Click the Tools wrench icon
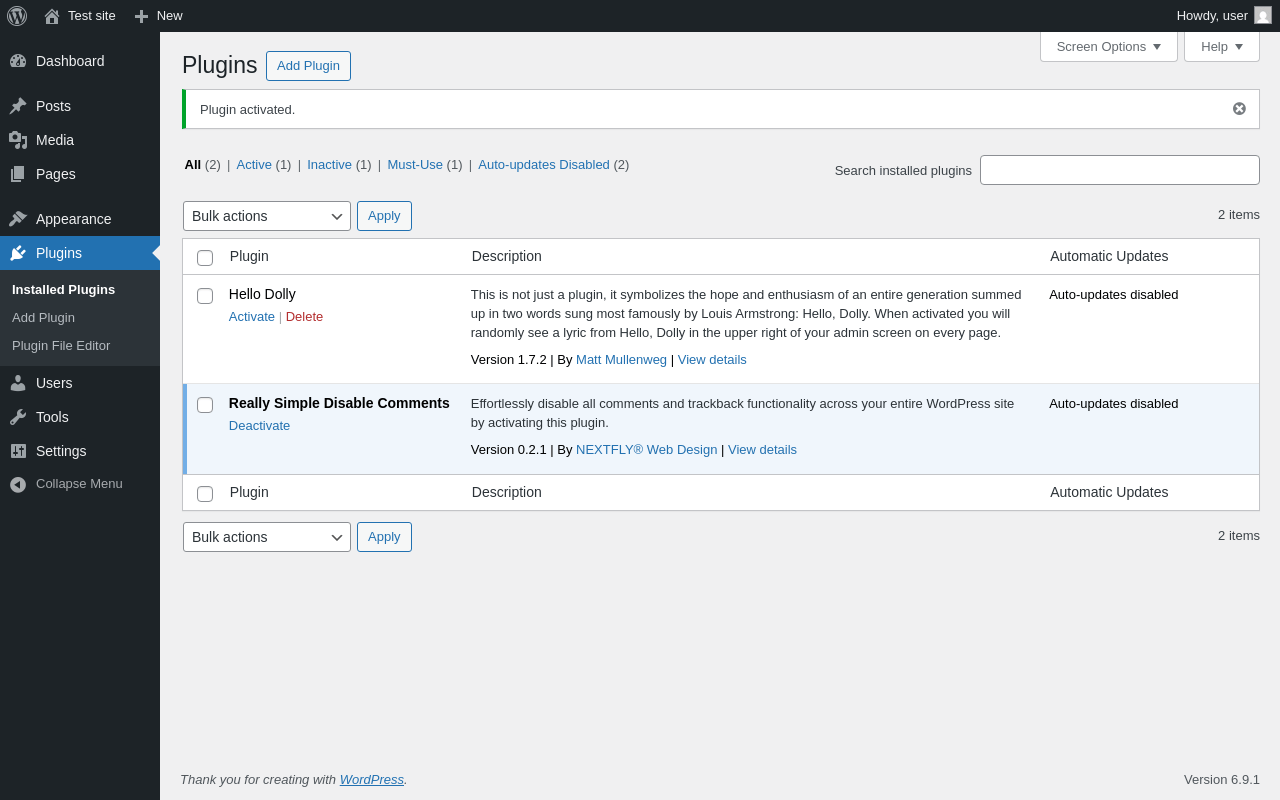The height and width of the screenshot is (800, 1280). [18, 417]
